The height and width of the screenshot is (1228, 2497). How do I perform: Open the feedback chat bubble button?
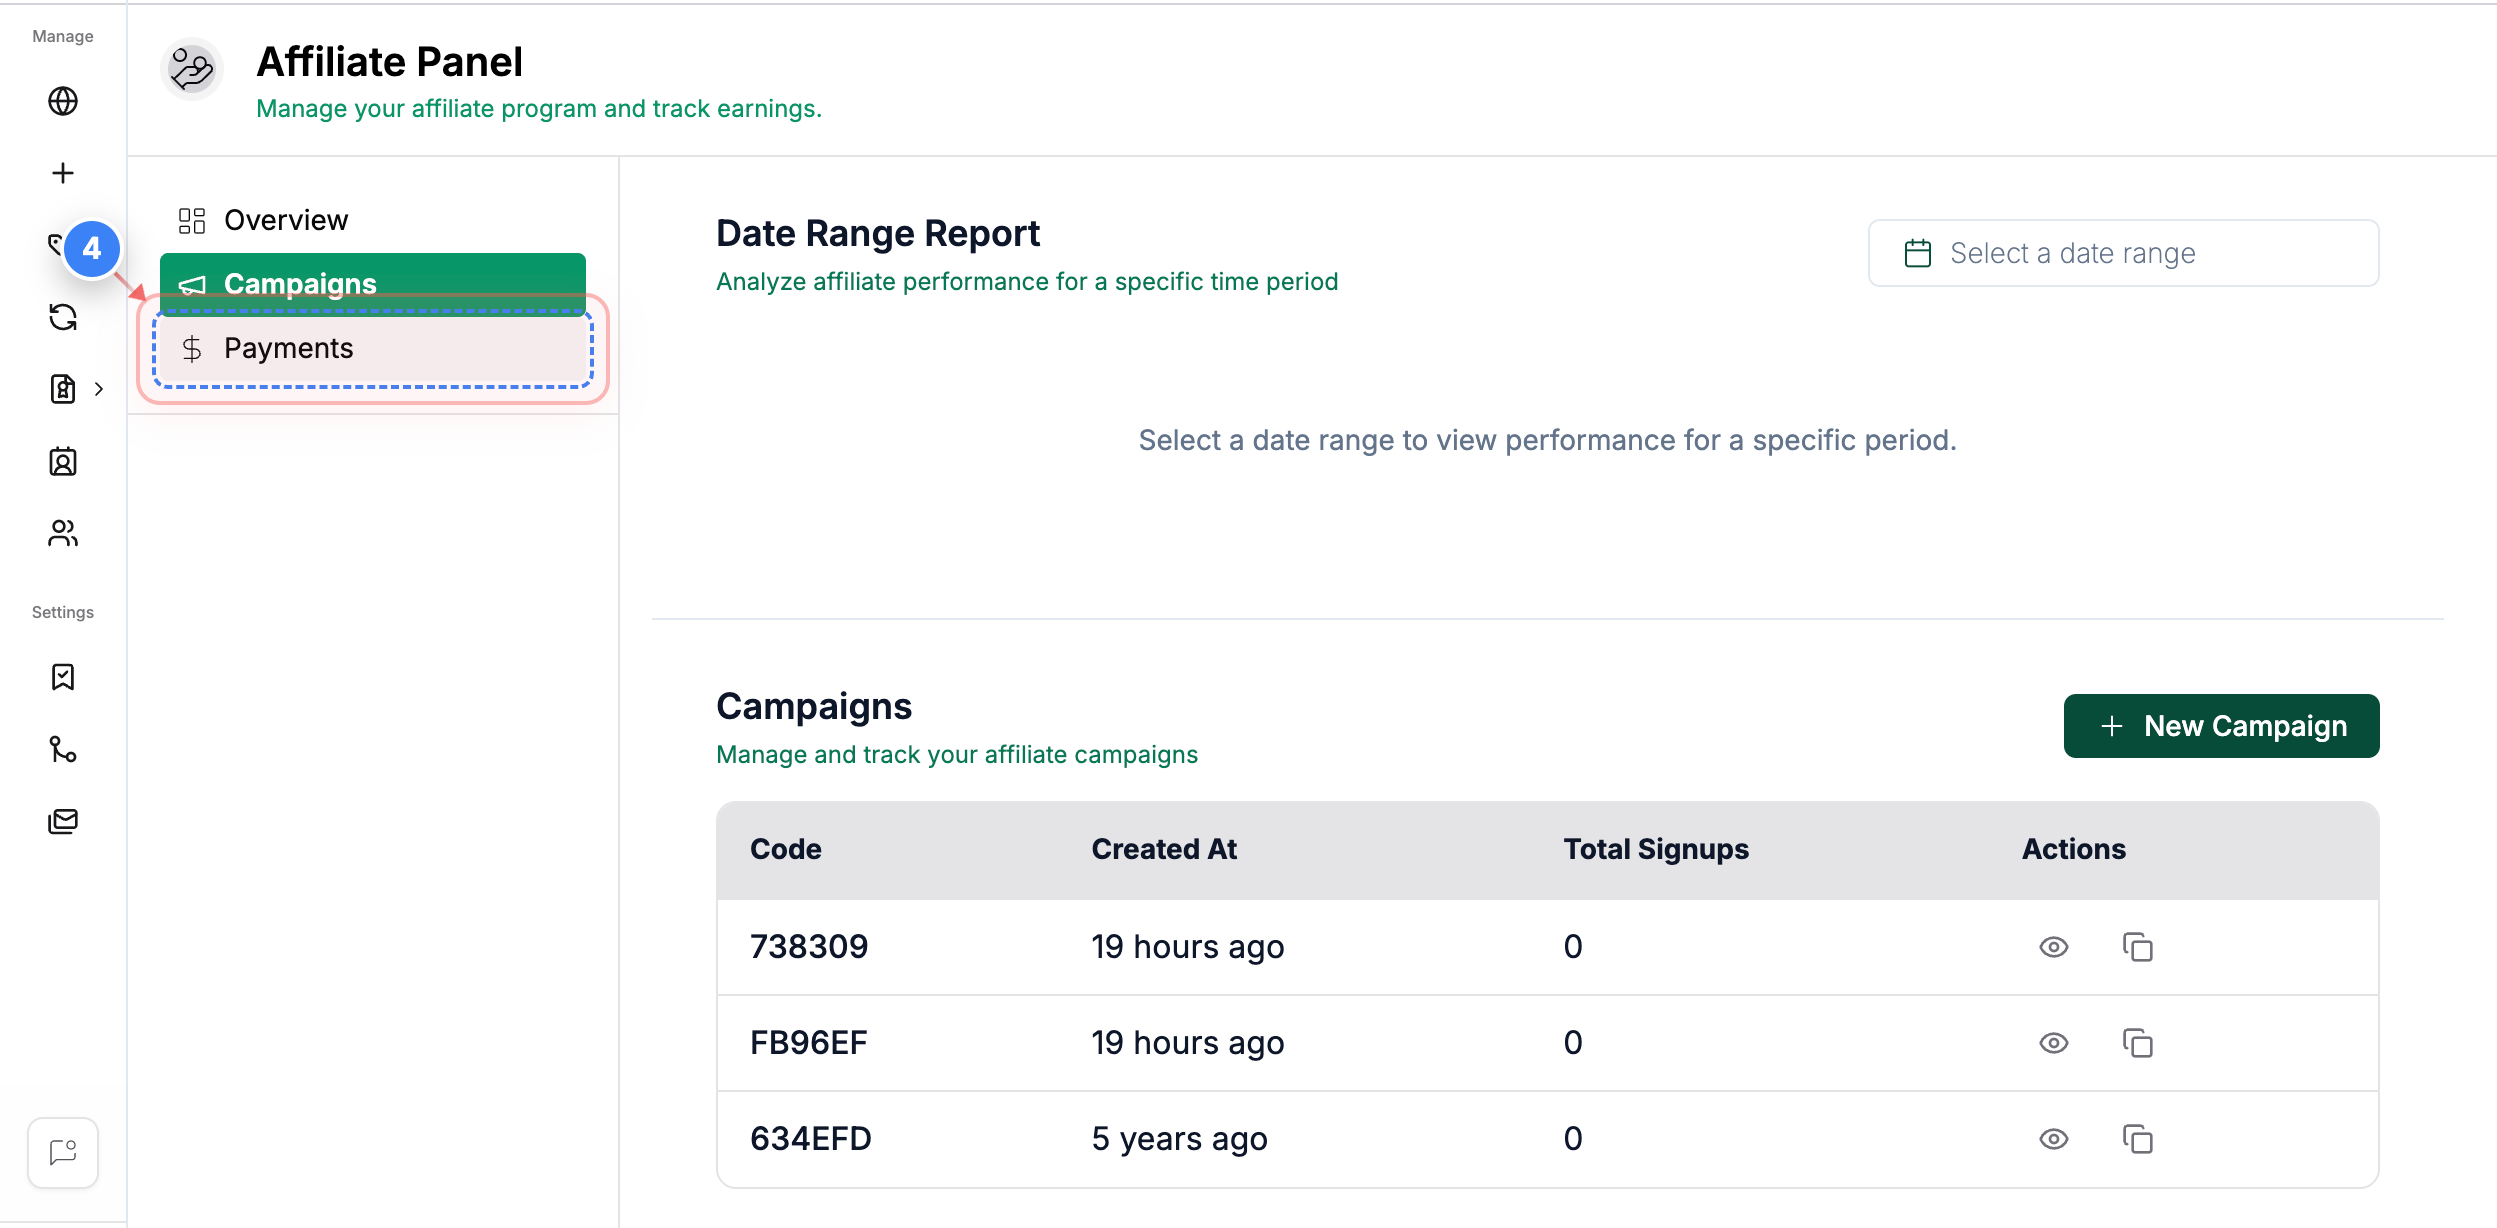63,1152
